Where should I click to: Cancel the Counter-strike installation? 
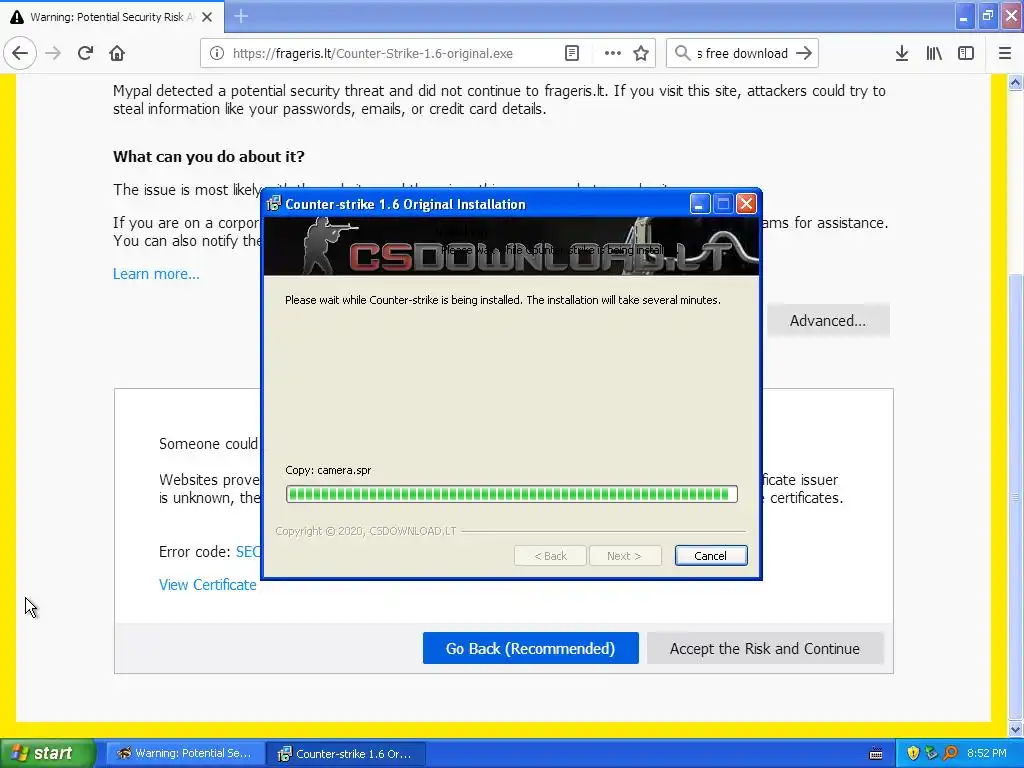711,556
